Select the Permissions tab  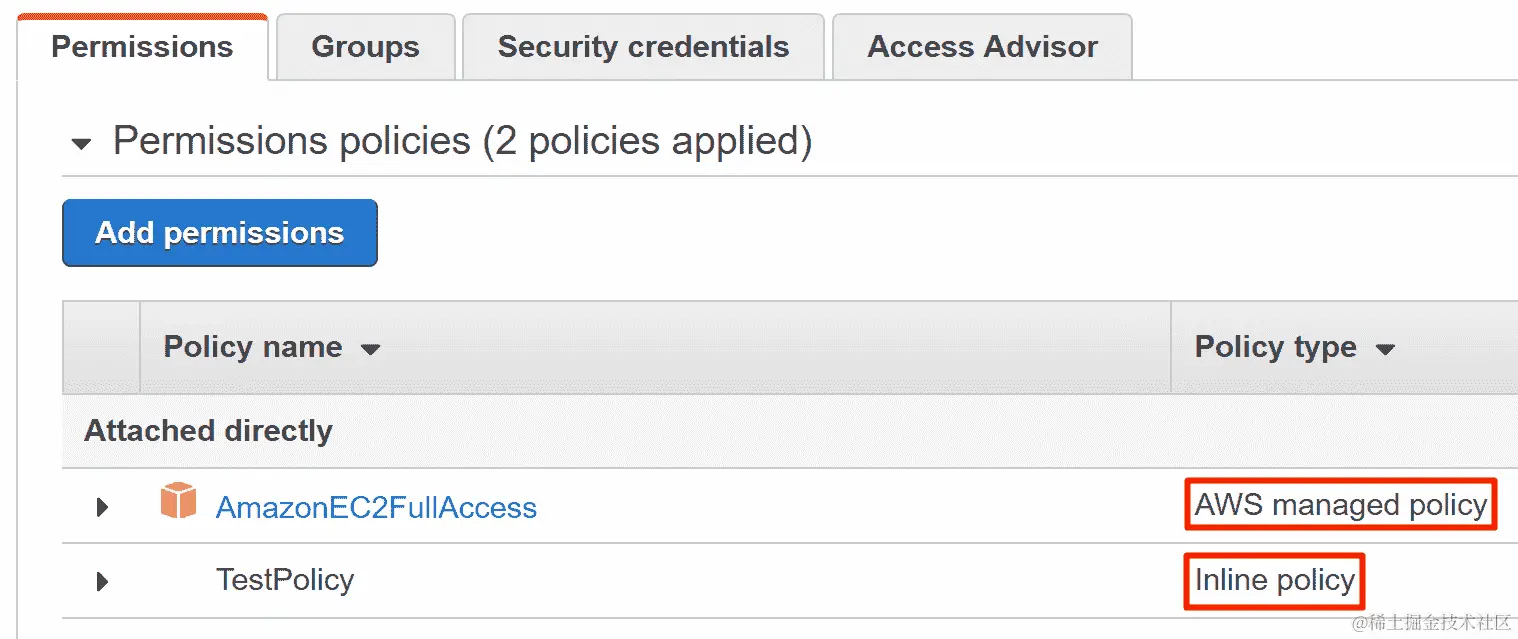(x=142, y=46)
